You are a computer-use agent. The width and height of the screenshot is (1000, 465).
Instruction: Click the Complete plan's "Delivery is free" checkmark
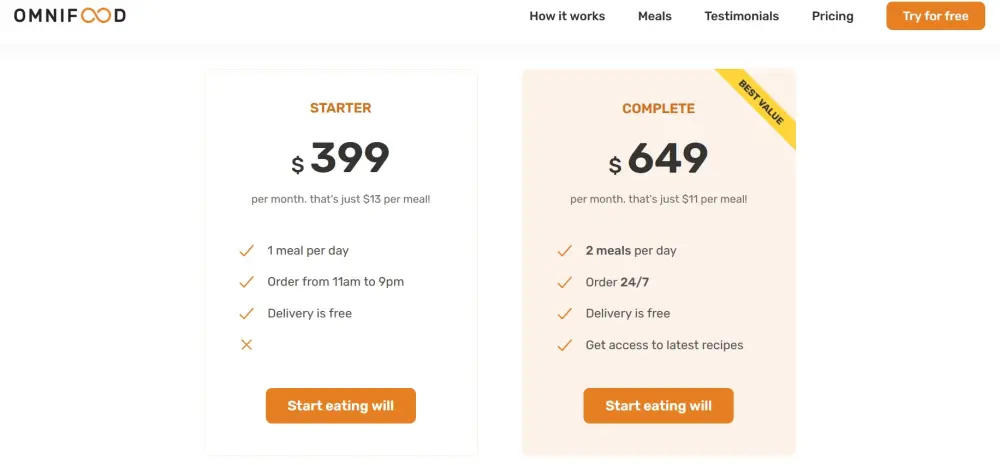pos(564,313)
